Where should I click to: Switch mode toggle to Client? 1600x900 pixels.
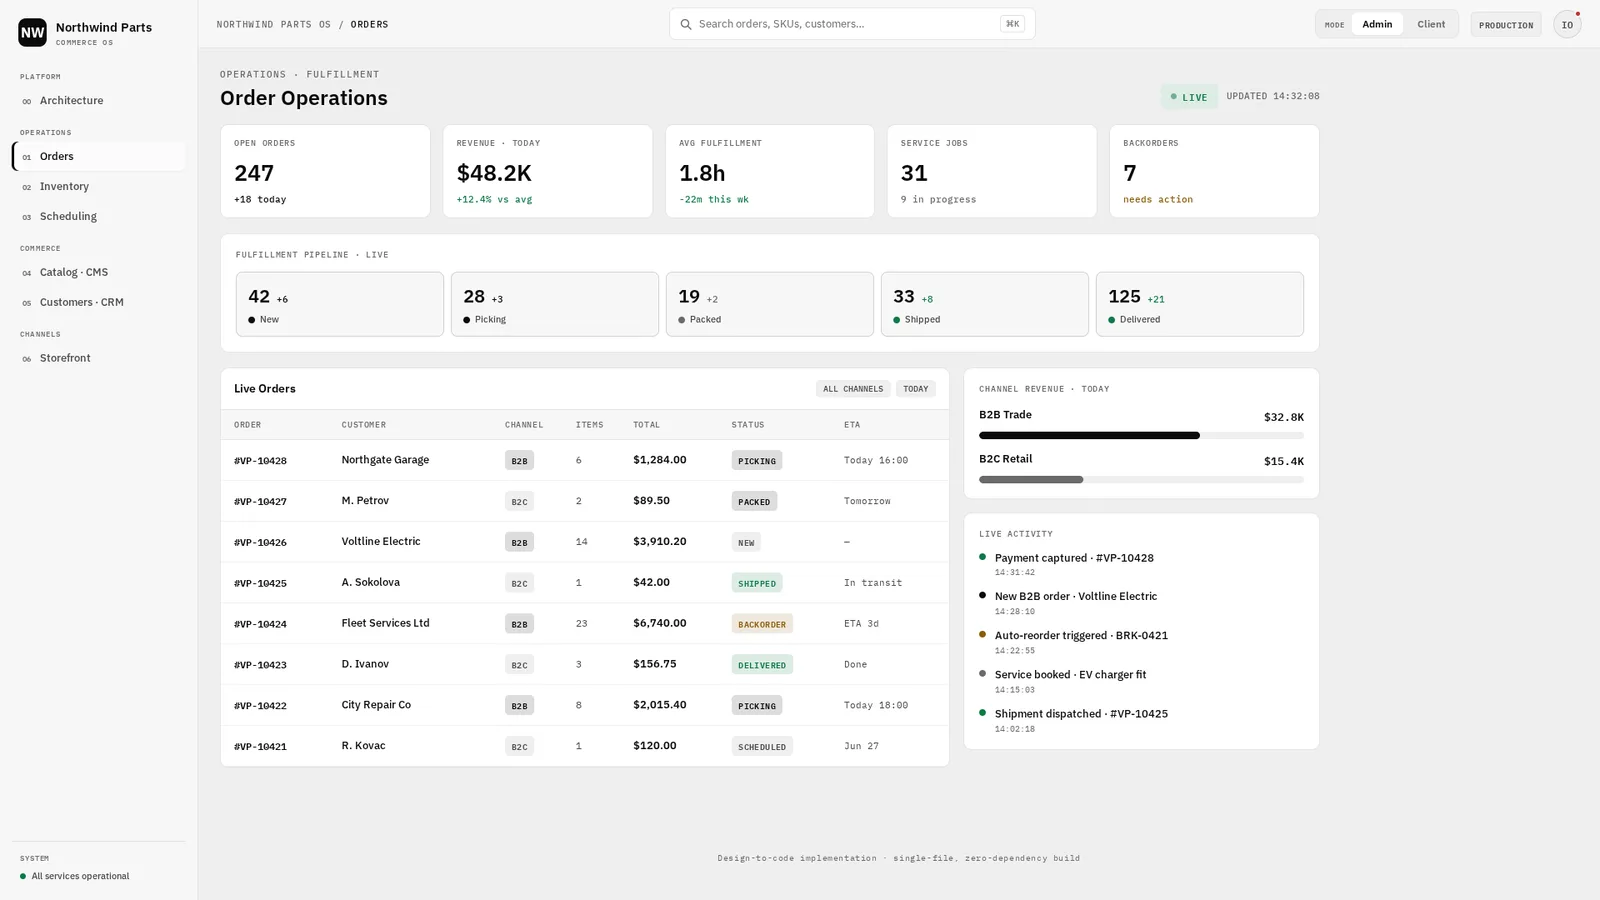point(1431,24)
